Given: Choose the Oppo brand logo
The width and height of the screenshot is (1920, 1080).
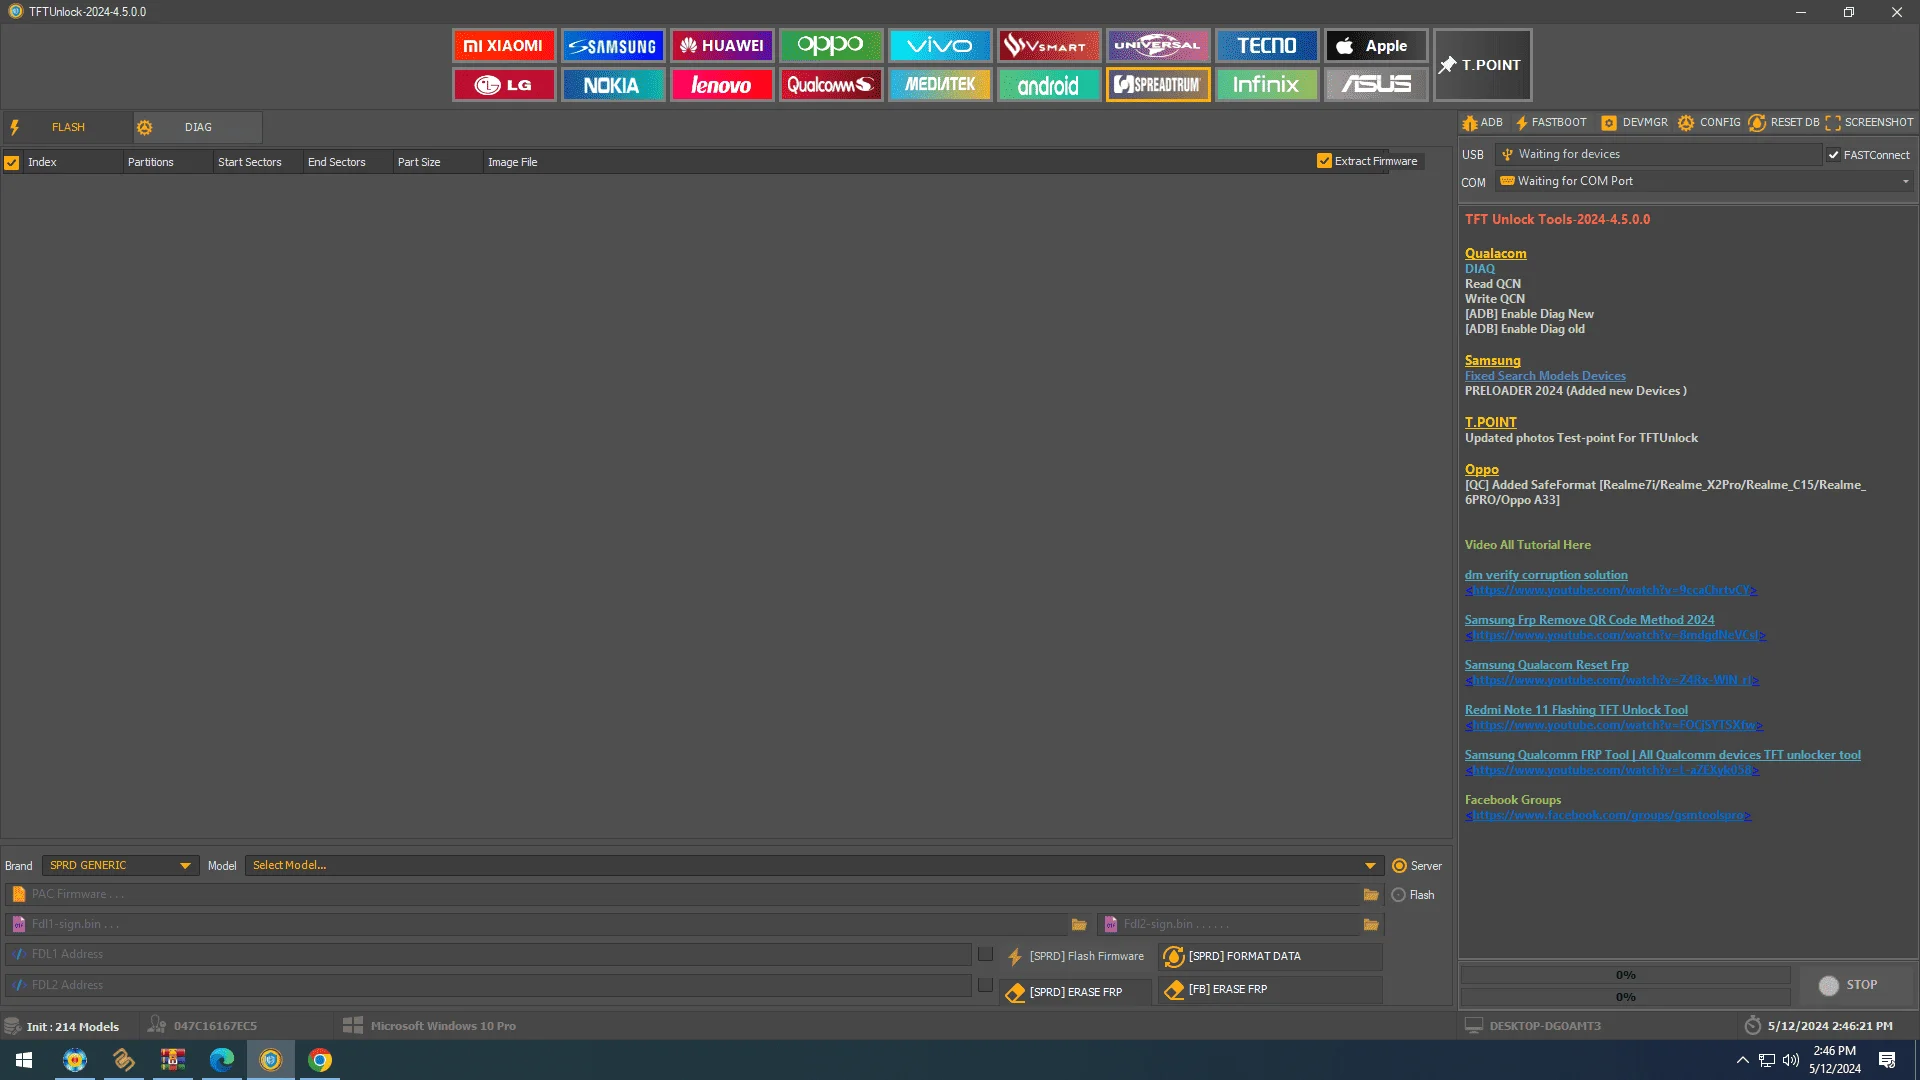Looking at the screenshot, I should [831, 46].
